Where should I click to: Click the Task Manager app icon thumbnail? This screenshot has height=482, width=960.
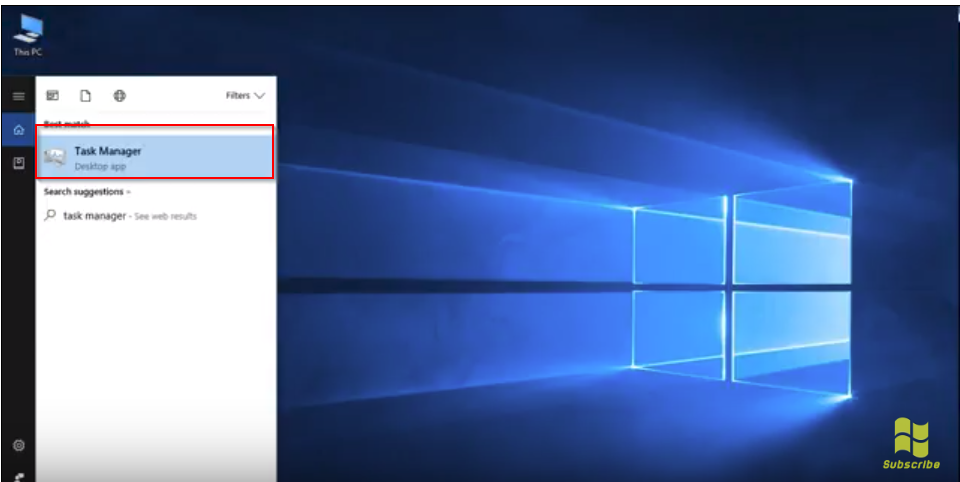coord(55,157)
